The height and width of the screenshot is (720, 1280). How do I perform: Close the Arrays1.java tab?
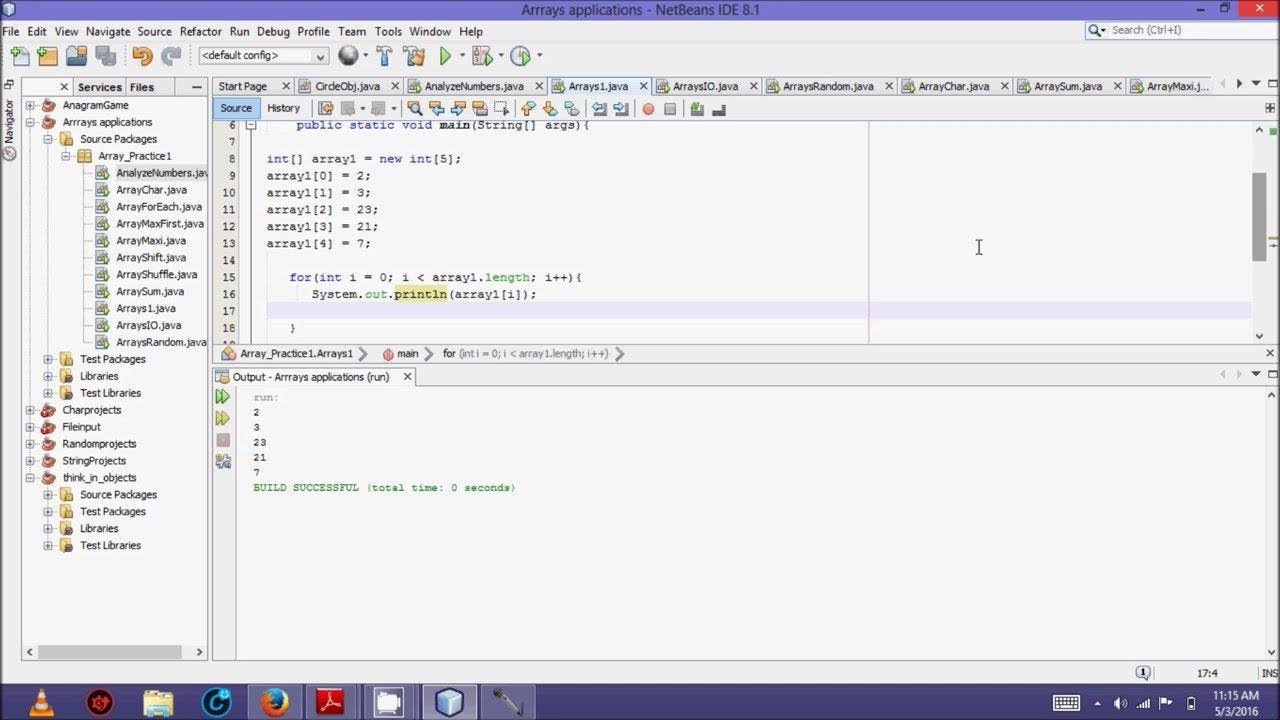[644, 86]
